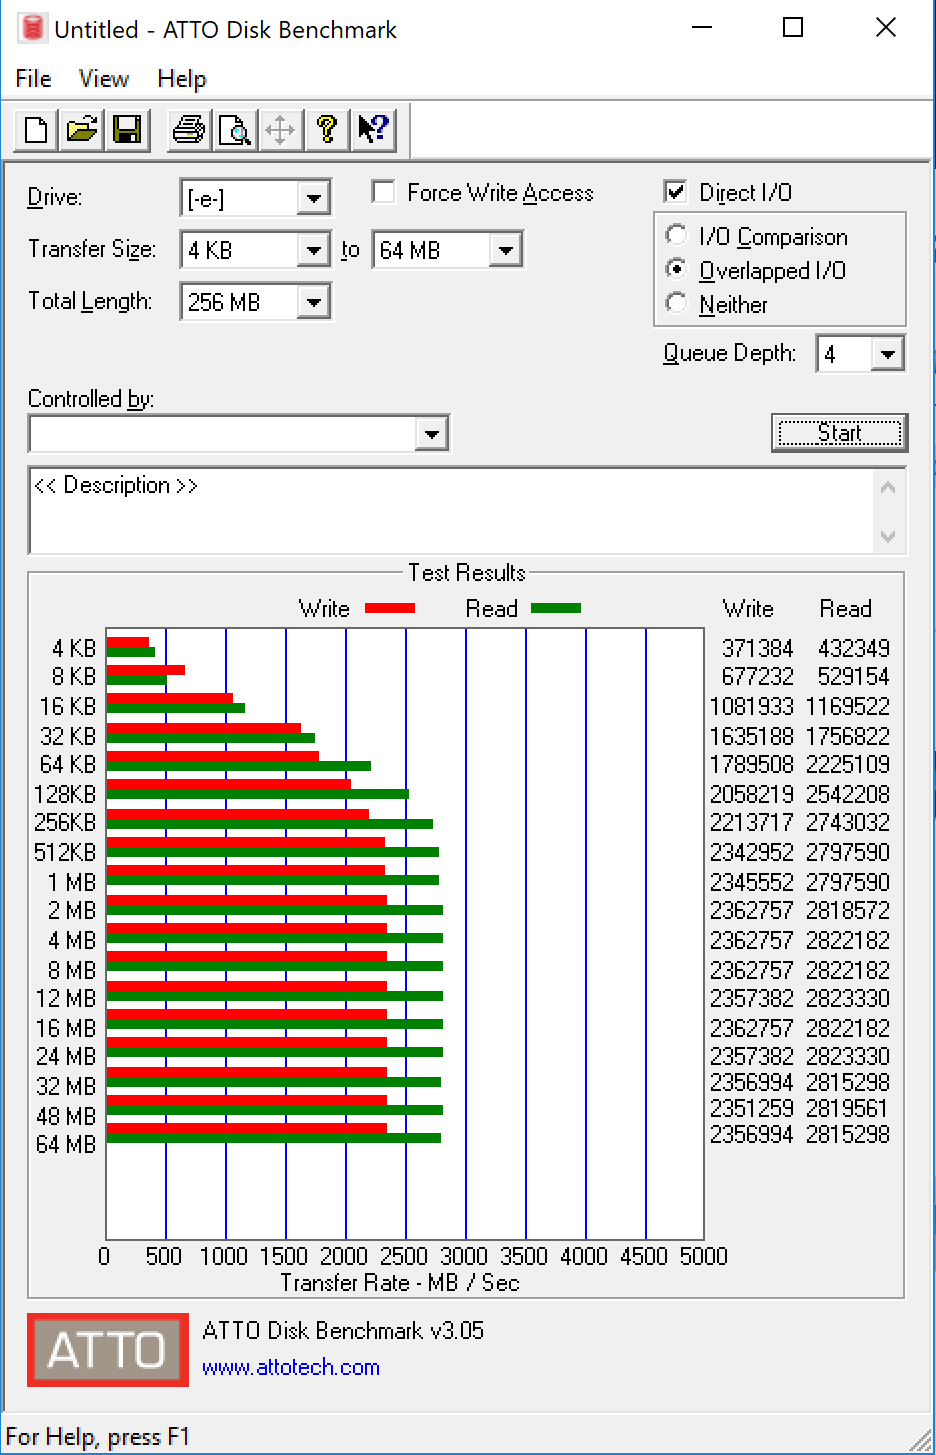Click the grayed move arrows toolbar icon
The height and width of the screenshot is (1455, 936).
click(x=281, y=130)
